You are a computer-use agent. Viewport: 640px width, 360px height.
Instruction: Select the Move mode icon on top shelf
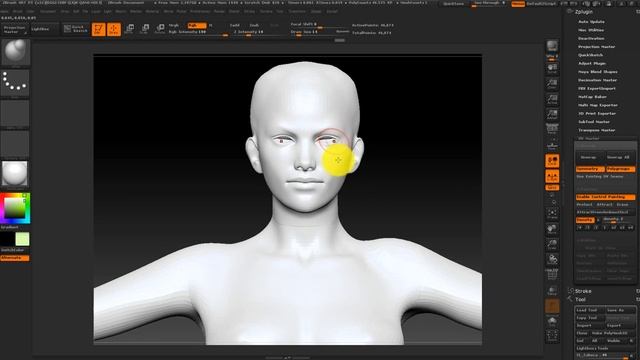click(130, 29)
